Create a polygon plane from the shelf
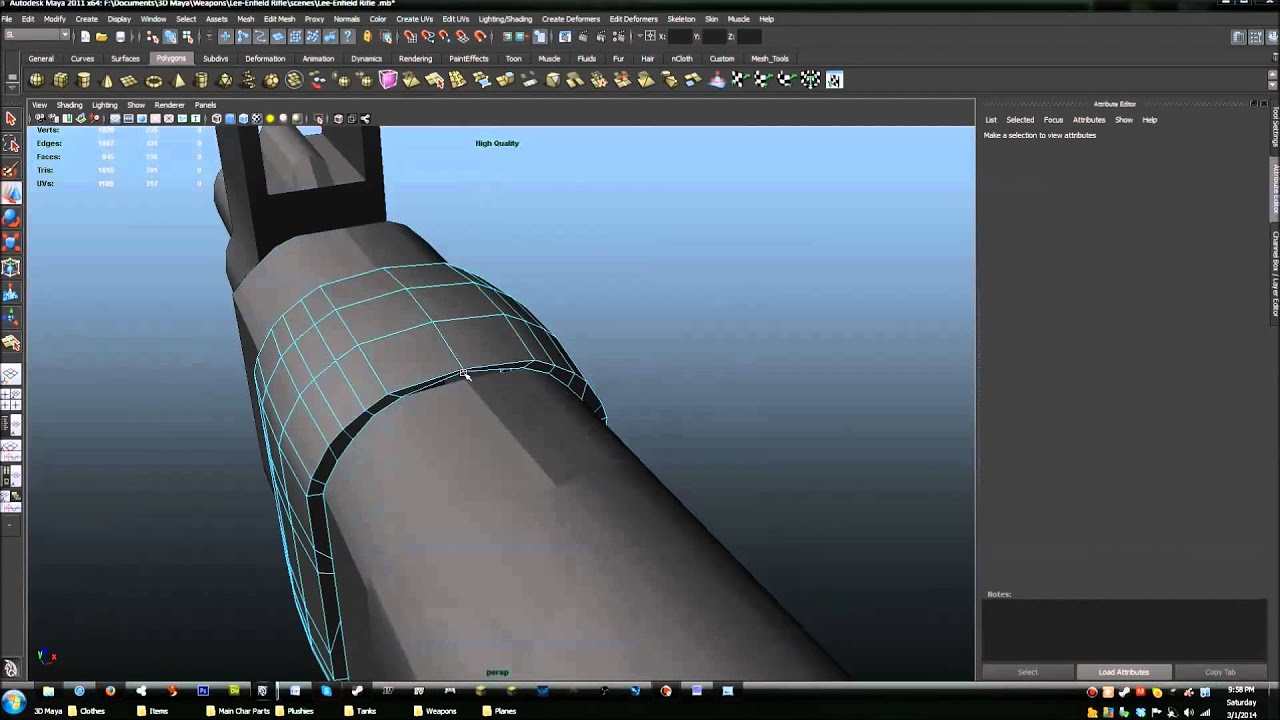This screenshot has width=1280, height=720. click(x=130, y=80)
